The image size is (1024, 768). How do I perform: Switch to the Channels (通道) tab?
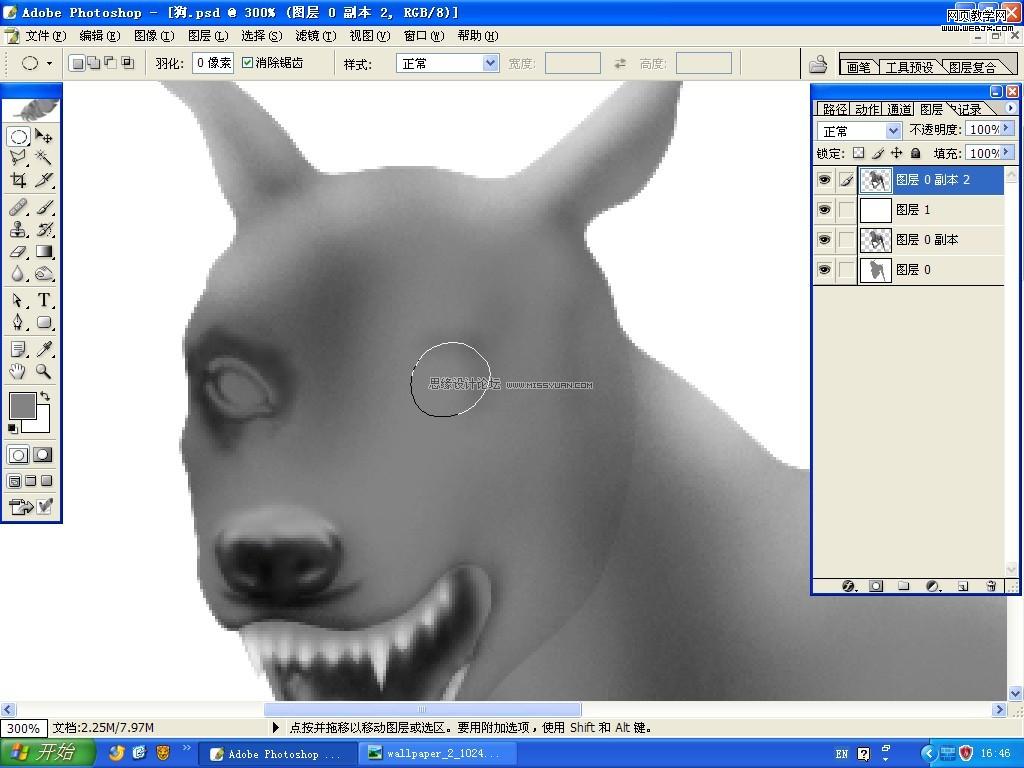tap(899, 109)
